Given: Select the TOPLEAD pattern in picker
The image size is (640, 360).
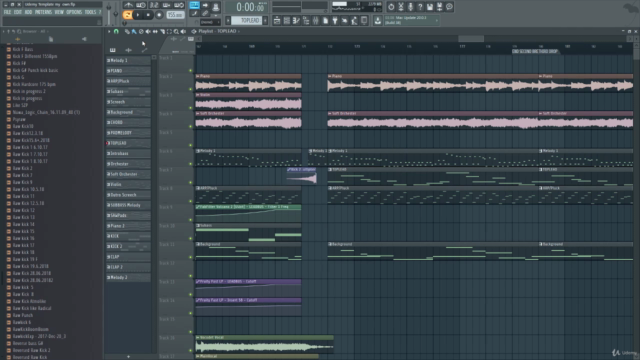Looking at the screenshot, I should point(128,143).
